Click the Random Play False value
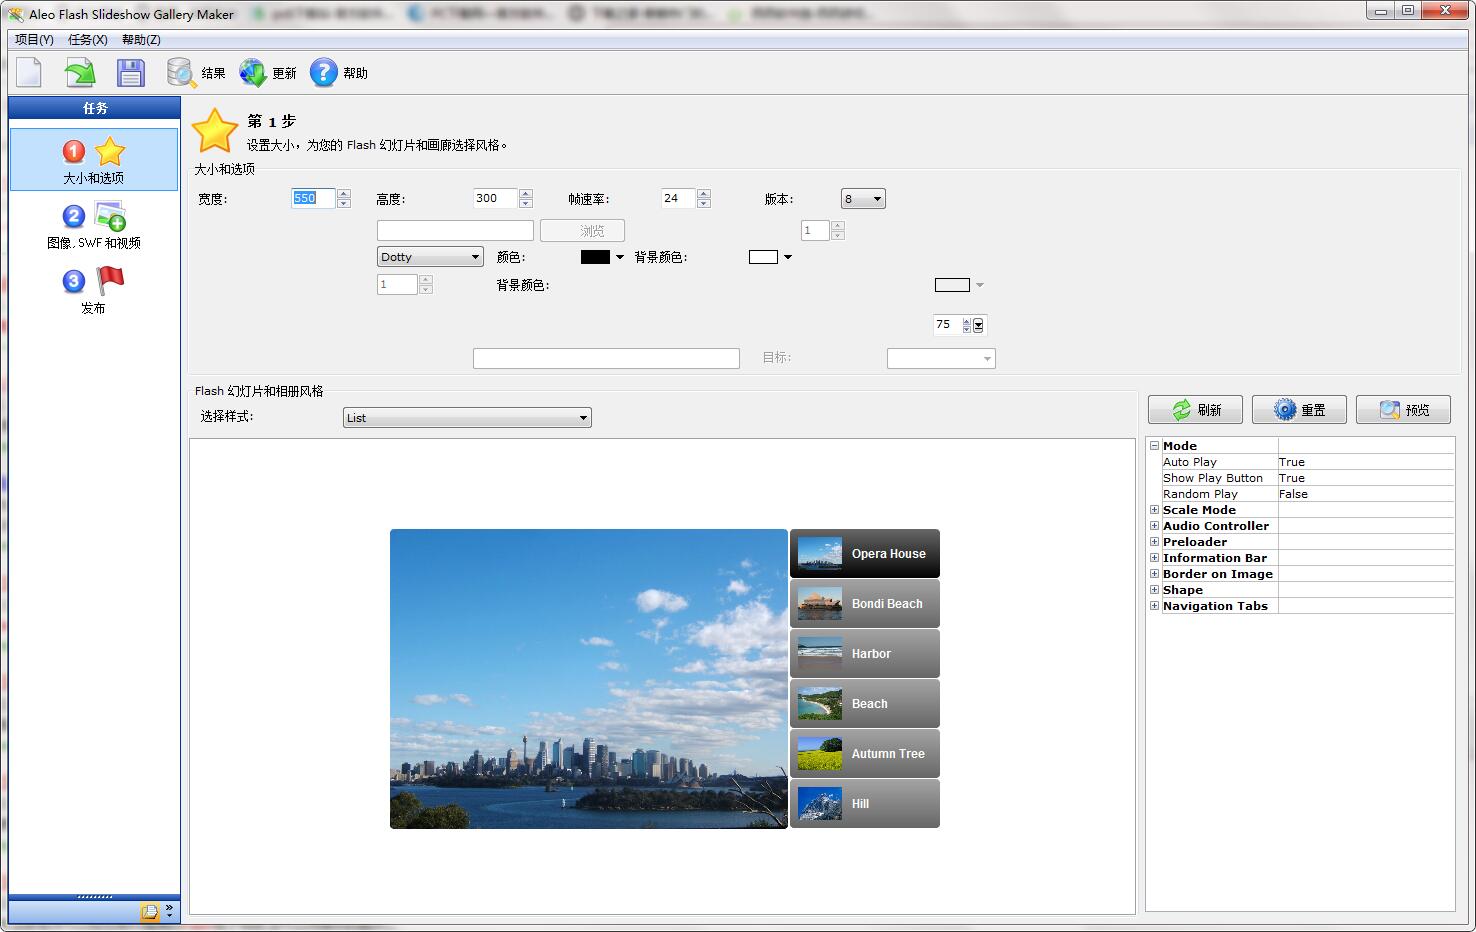This screenshot has width=1476, height=932. [1365, 494]
